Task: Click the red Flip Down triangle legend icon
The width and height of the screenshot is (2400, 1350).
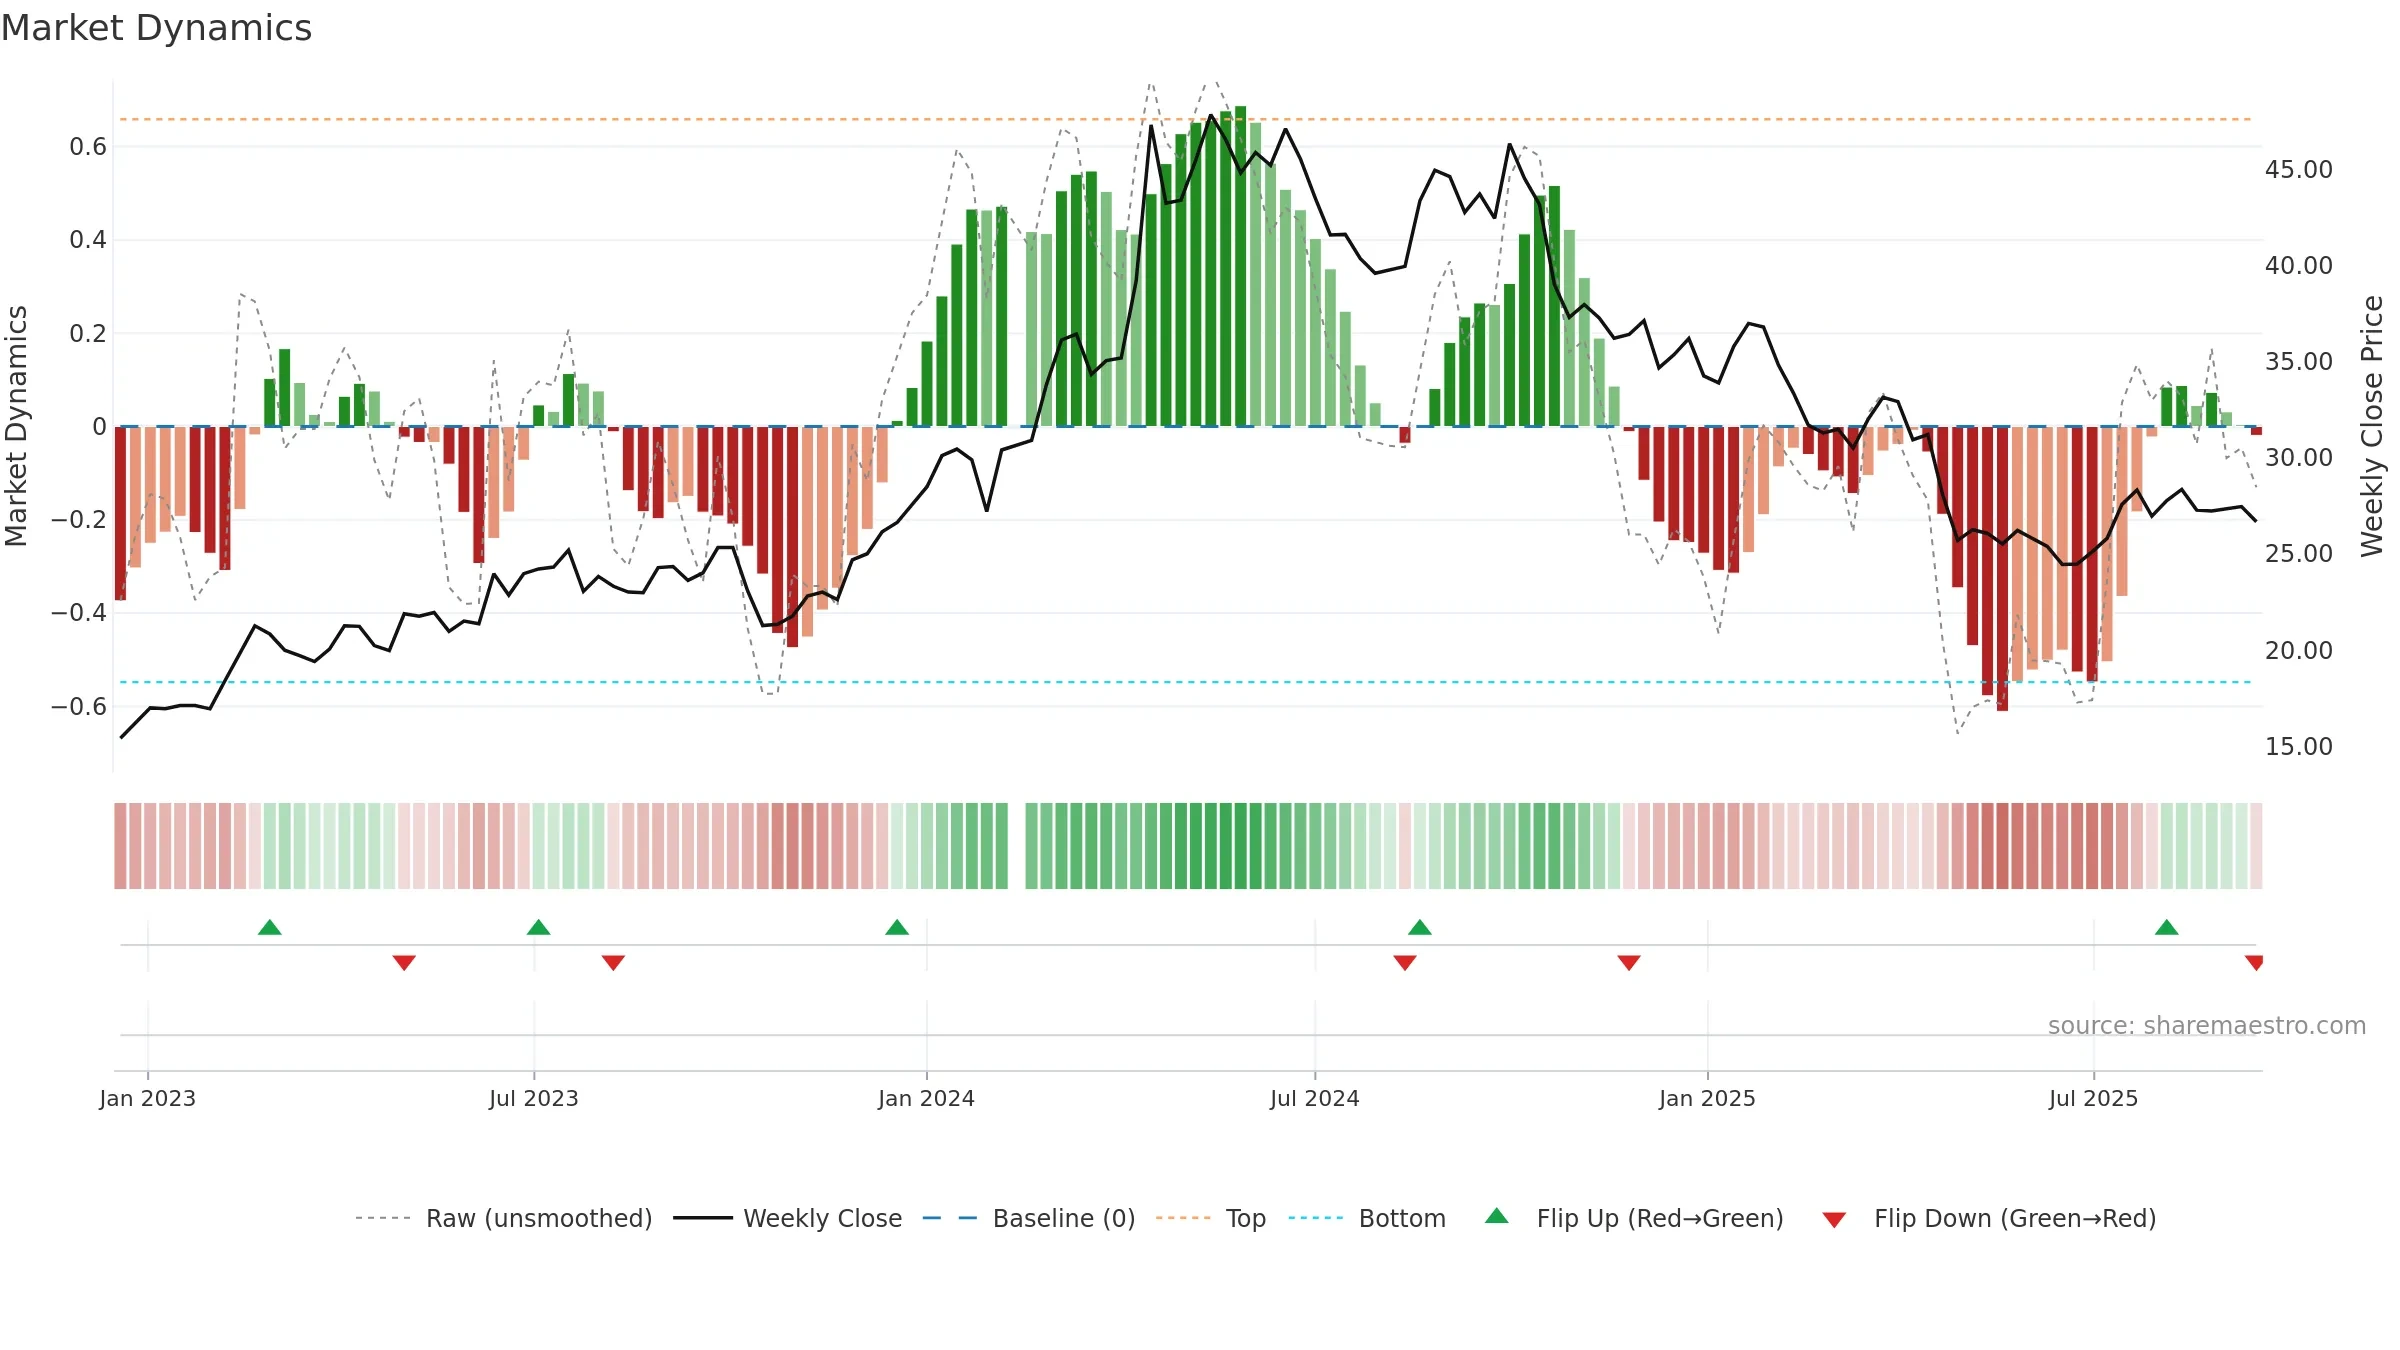Action: tap(1834, 1220)
